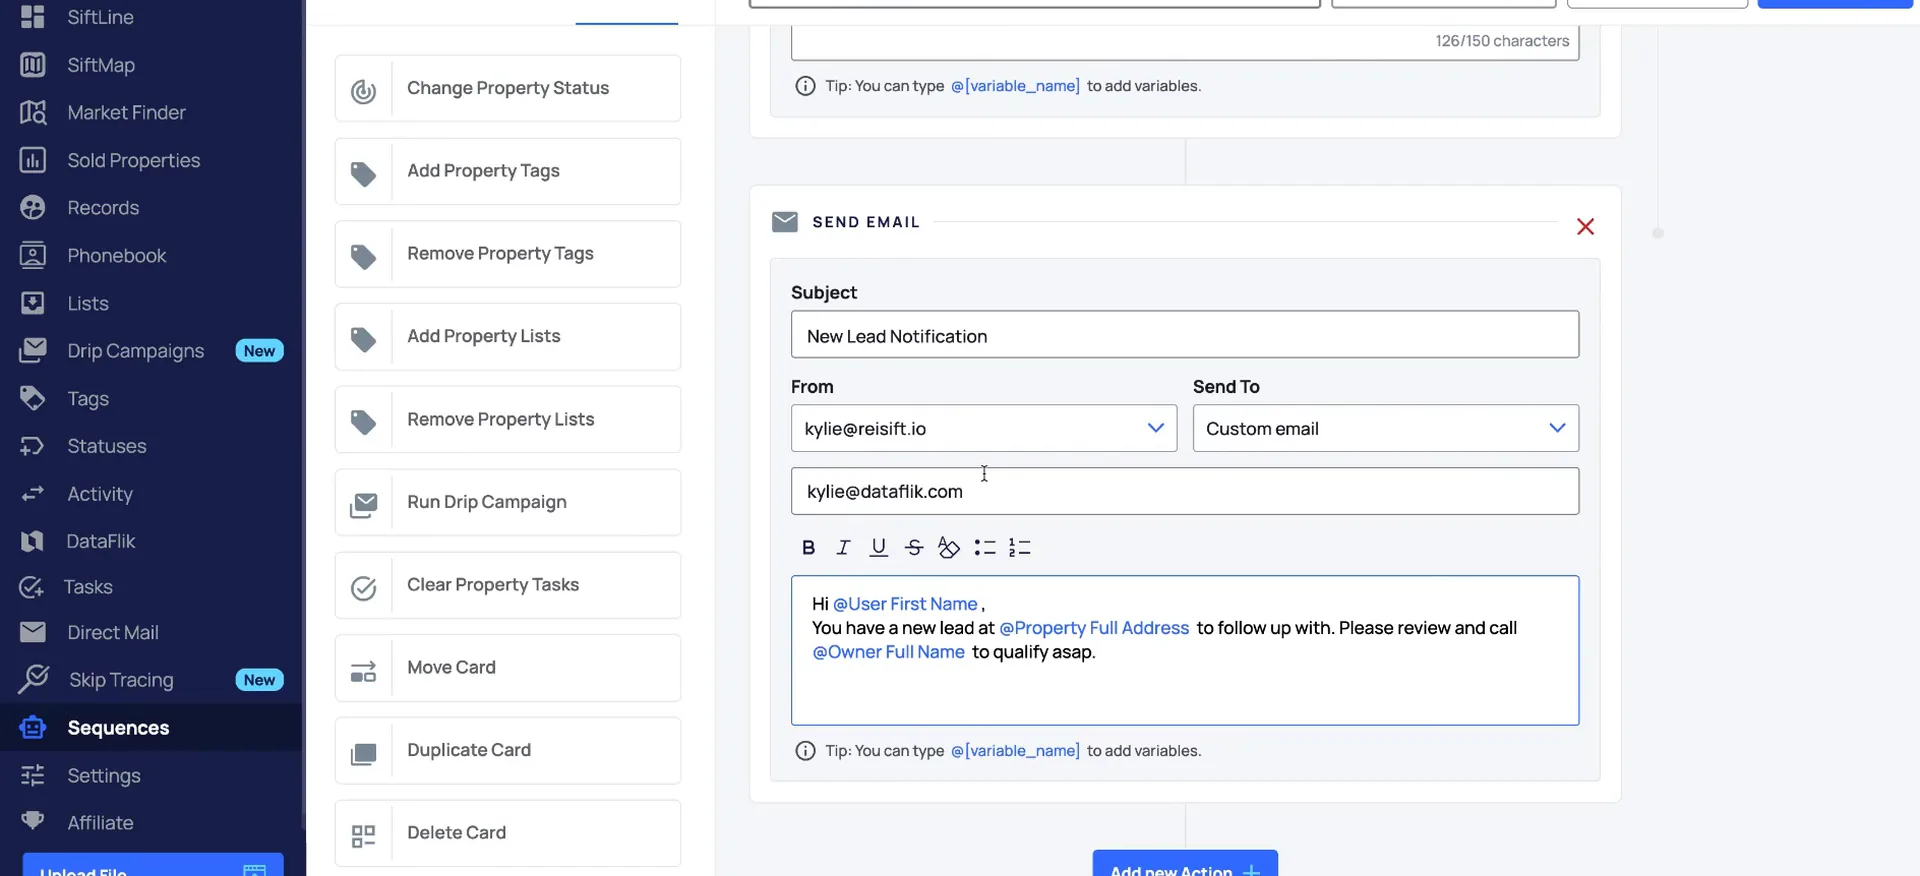The width and height of the screenshot is (1920, 876).
Task: Insert a bulleted list
Action: tap(985, 547)
